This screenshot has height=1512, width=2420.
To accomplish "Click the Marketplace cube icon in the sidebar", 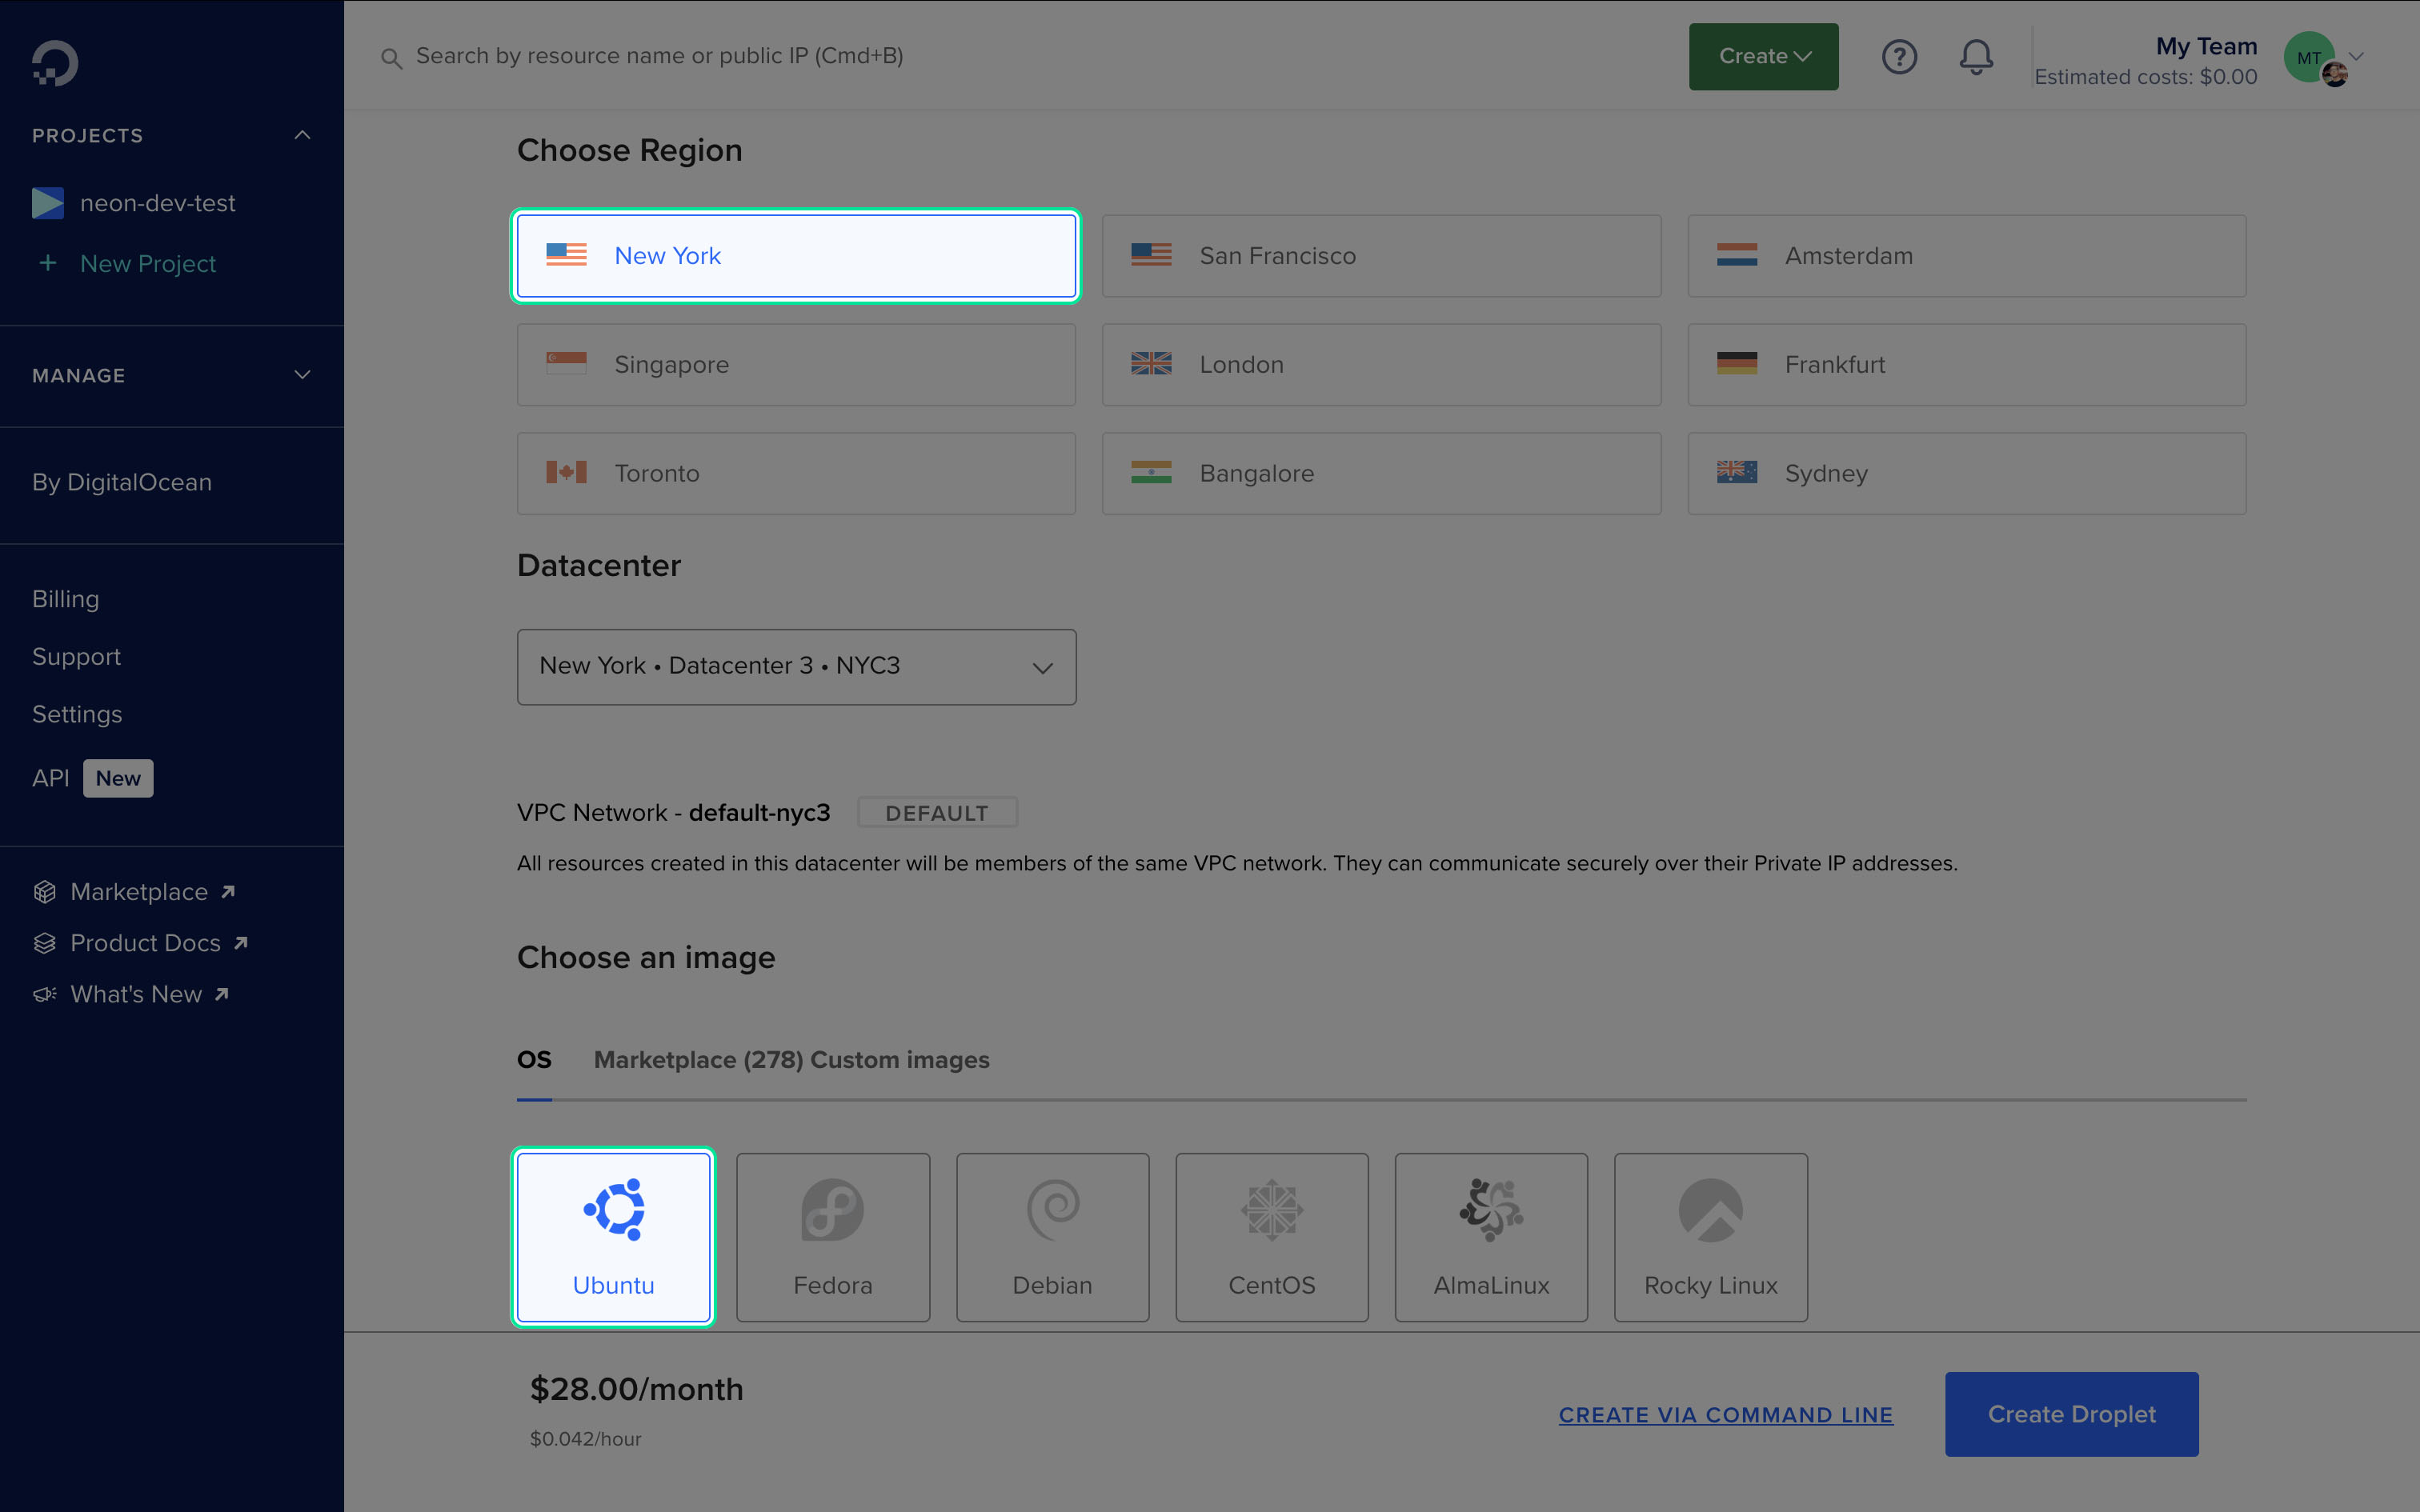I will click(x=45, y=891).
